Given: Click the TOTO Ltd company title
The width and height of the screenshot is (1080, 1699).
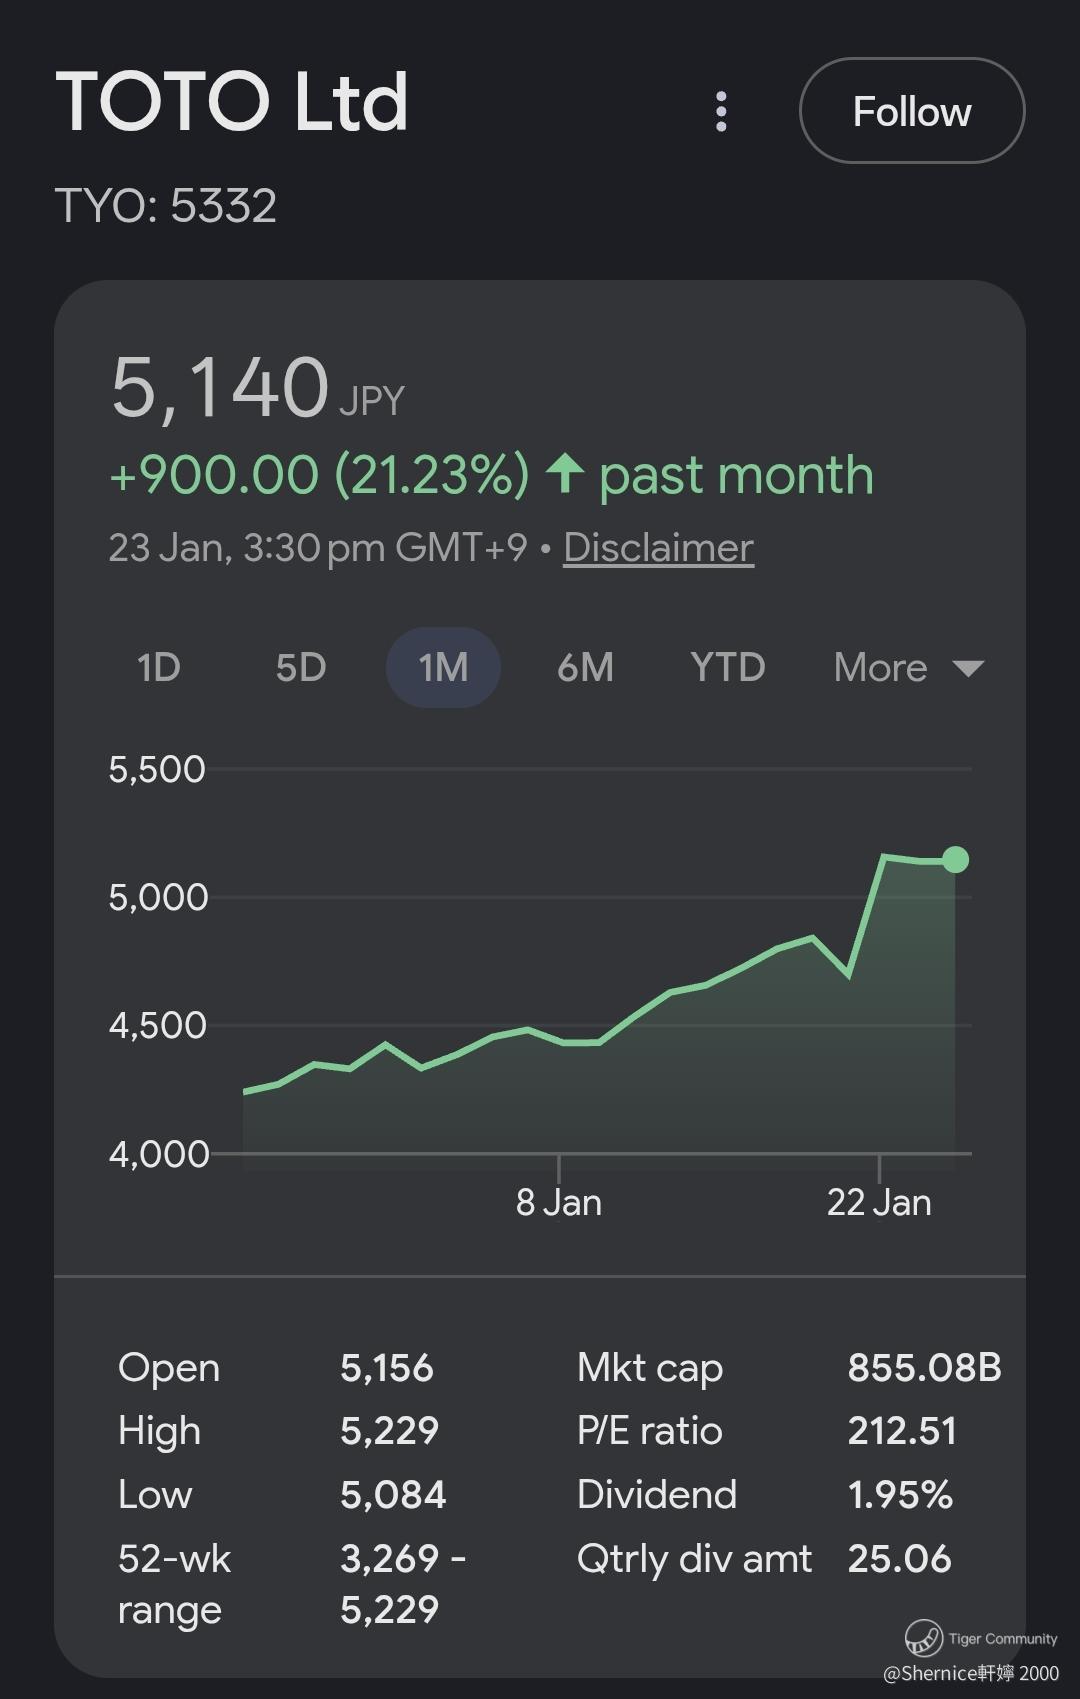Looking at the screenshot, I should pos(232,102).
